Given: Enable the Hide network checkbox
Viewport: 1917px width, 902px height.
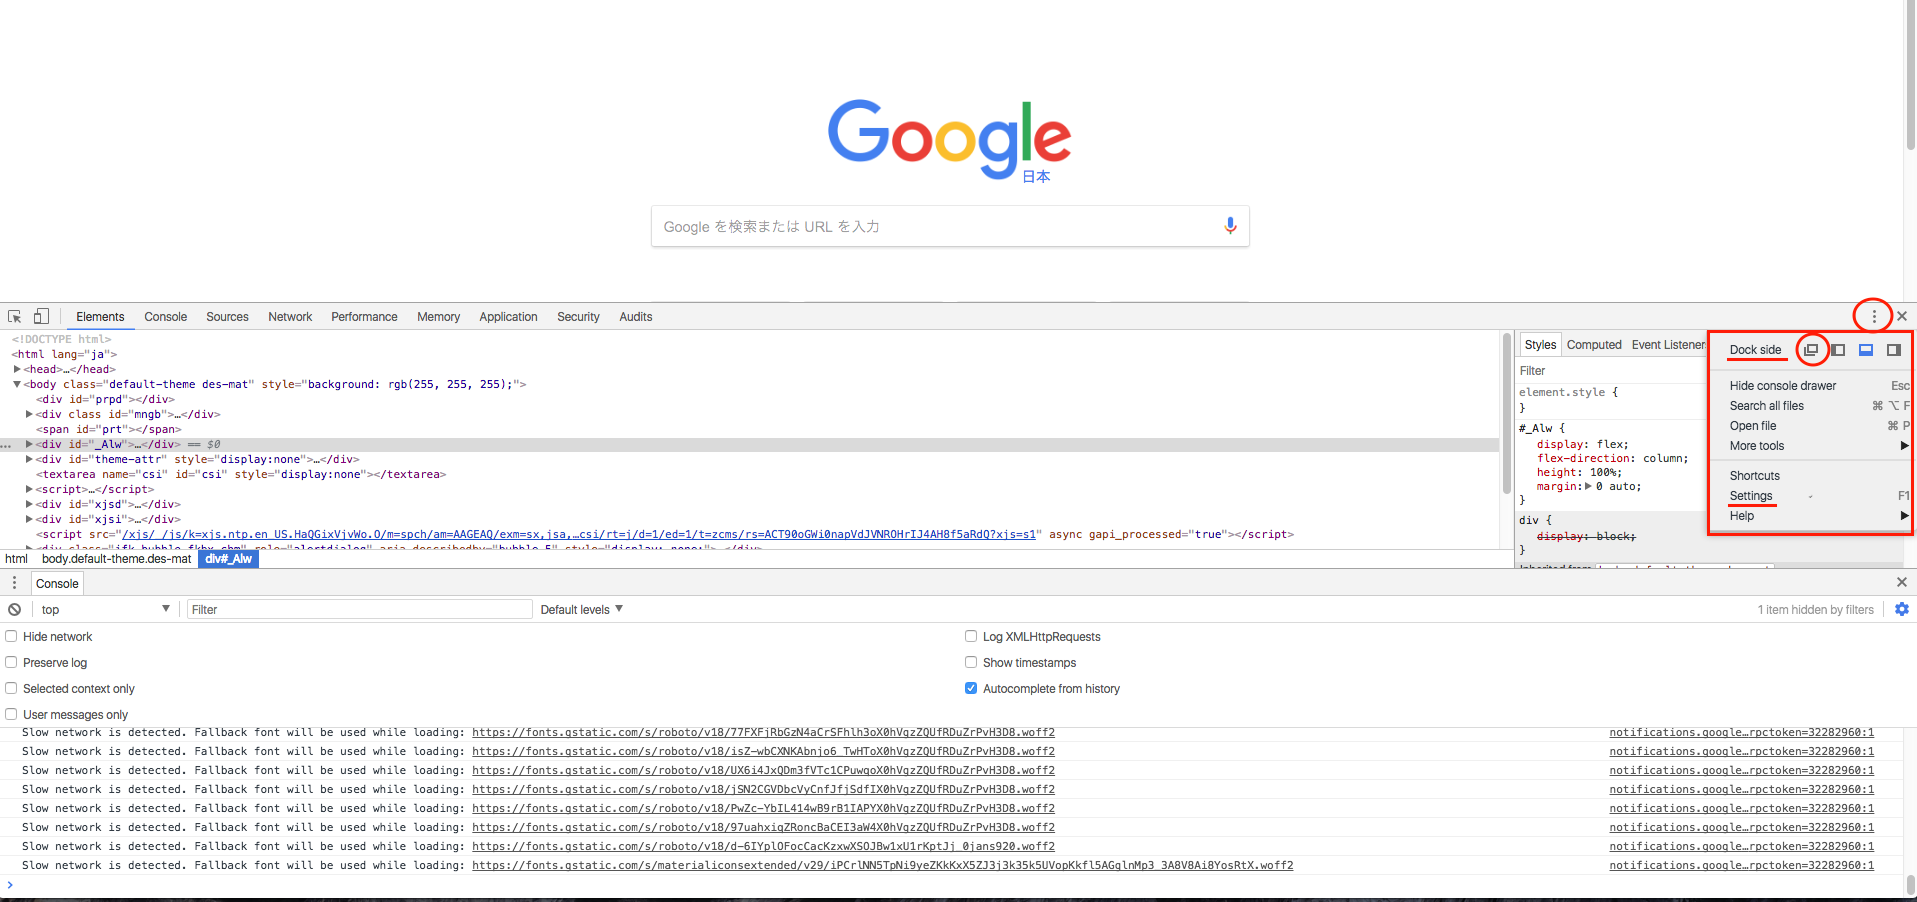Looking at the screenshot, I should [x=11, y=636].
